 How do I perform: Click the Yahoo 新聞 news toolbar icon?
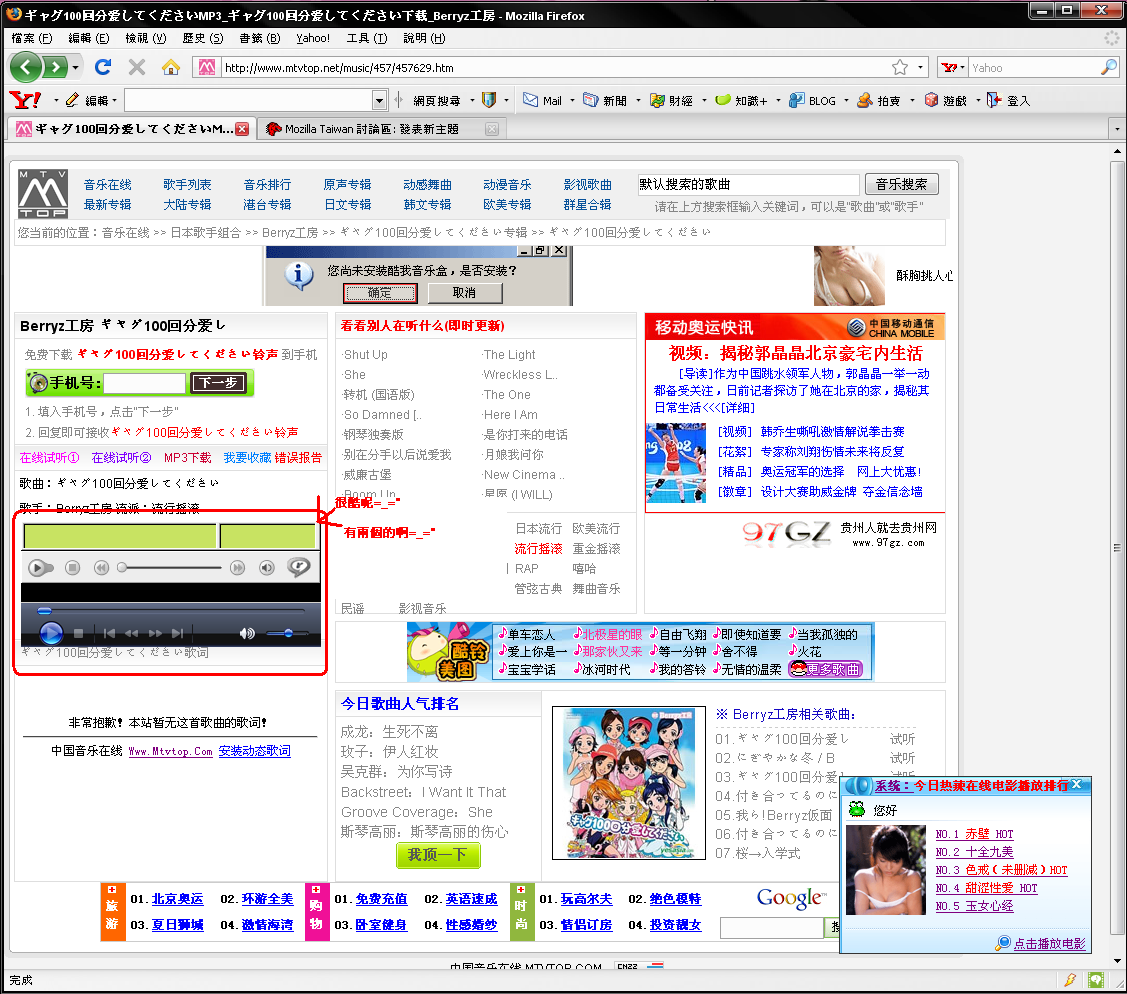click(605, 100)
